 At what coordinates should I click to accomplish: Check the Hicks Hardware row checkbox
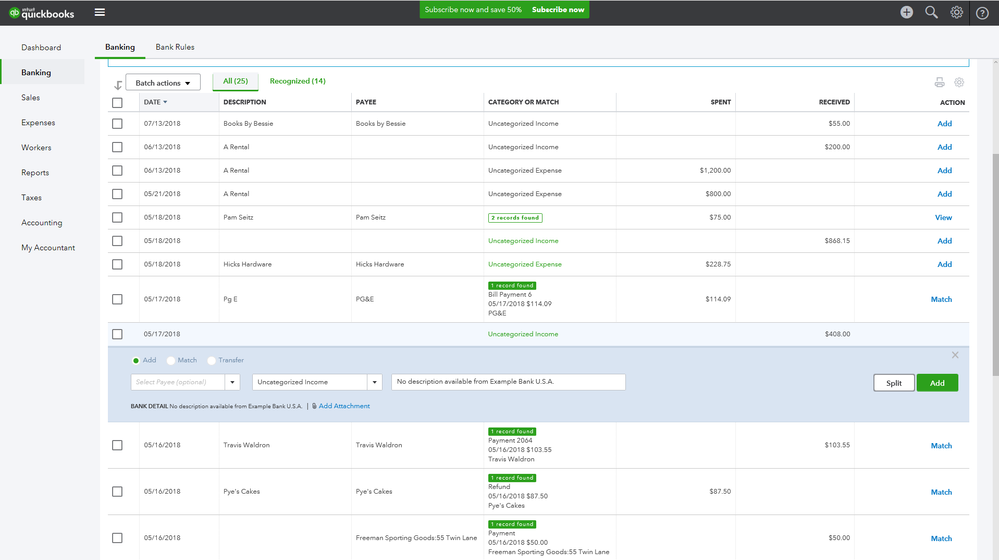coord(117,264)
